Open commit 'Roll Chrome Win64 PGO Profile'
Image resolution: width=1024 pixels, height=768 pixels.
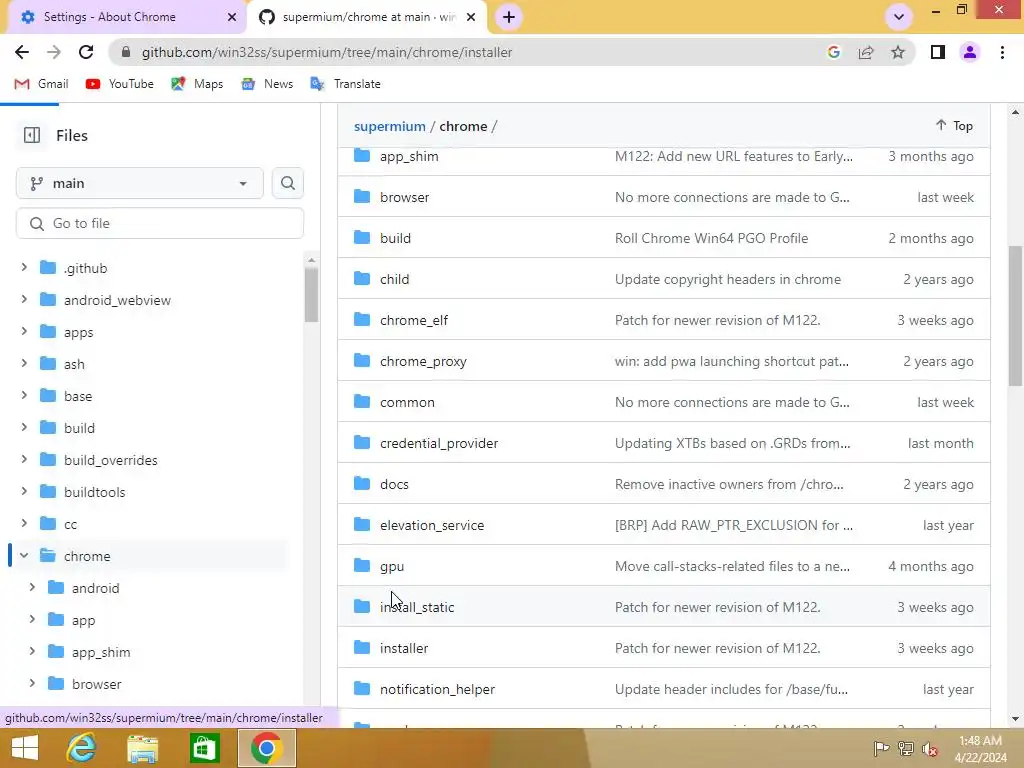pyautogui.click(x=712, y=238)
